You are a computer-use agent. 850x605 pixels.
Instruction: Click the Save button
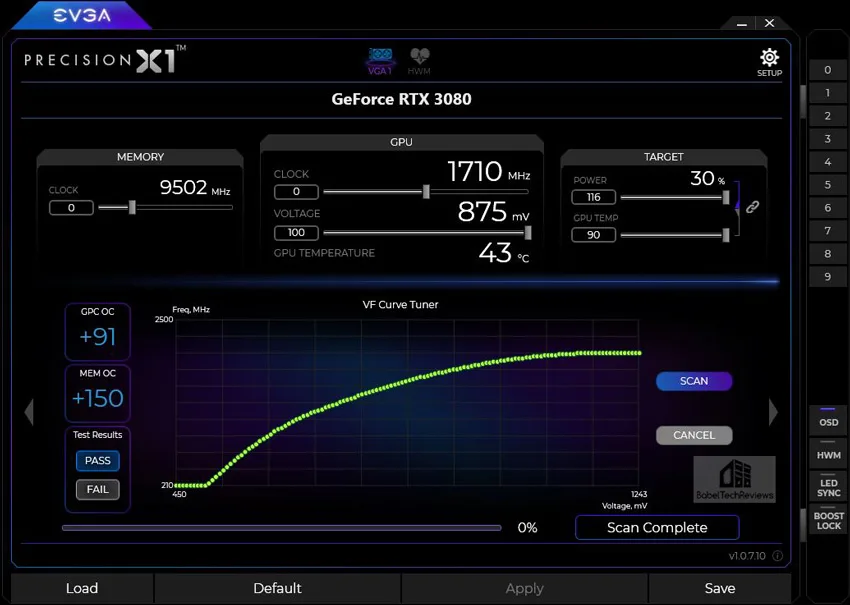tap(720, 588)
